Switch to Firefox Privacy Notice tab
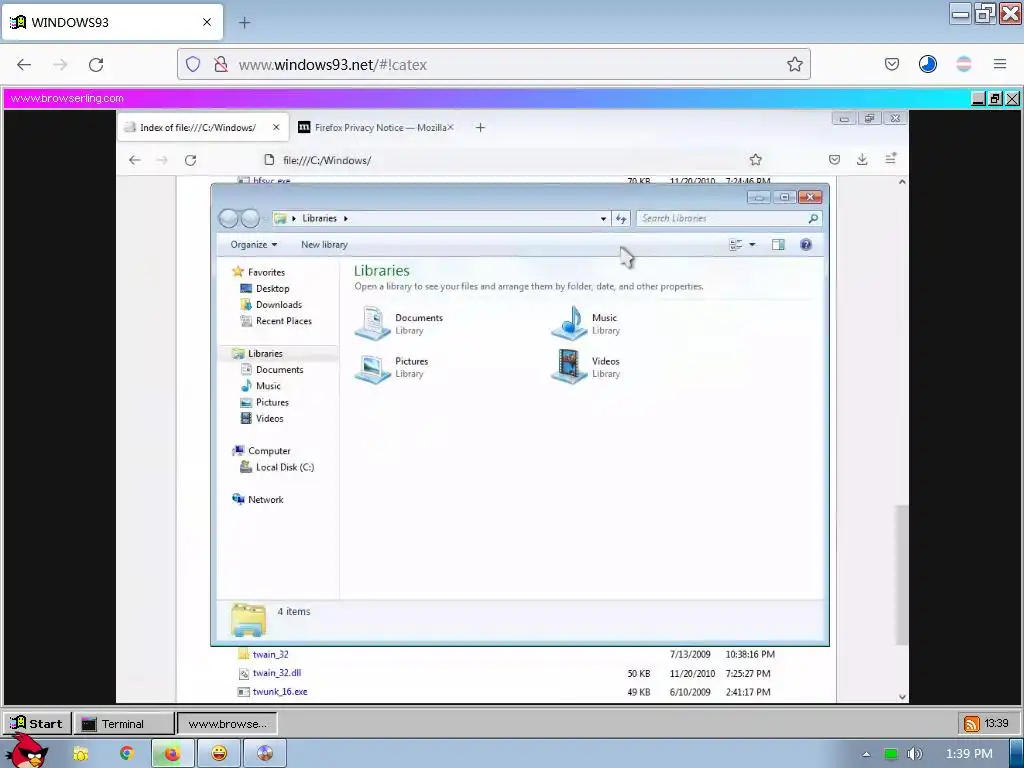The image size is (1024, 768). pos(376,127)
